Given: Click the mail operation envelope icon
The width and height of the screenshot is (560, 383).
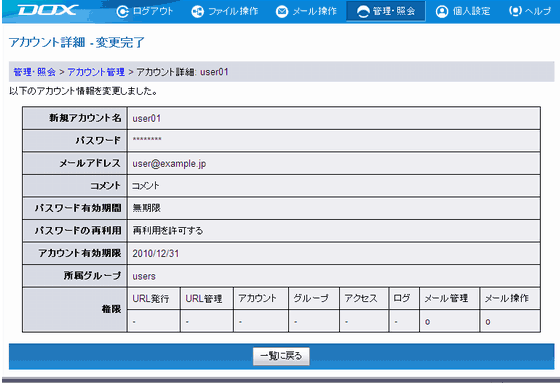Looking at the screenshot, I should click(282, 11).
